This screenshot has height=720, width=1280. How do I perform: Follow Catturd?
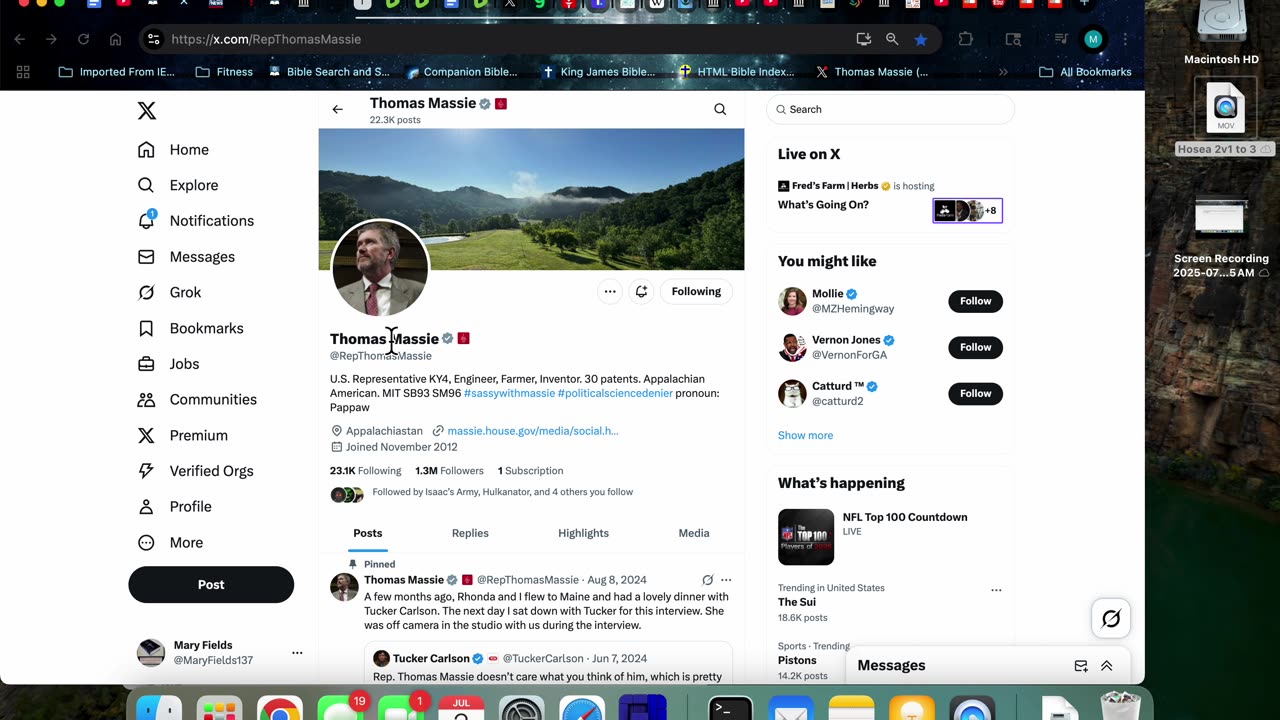tap(975, 393)
